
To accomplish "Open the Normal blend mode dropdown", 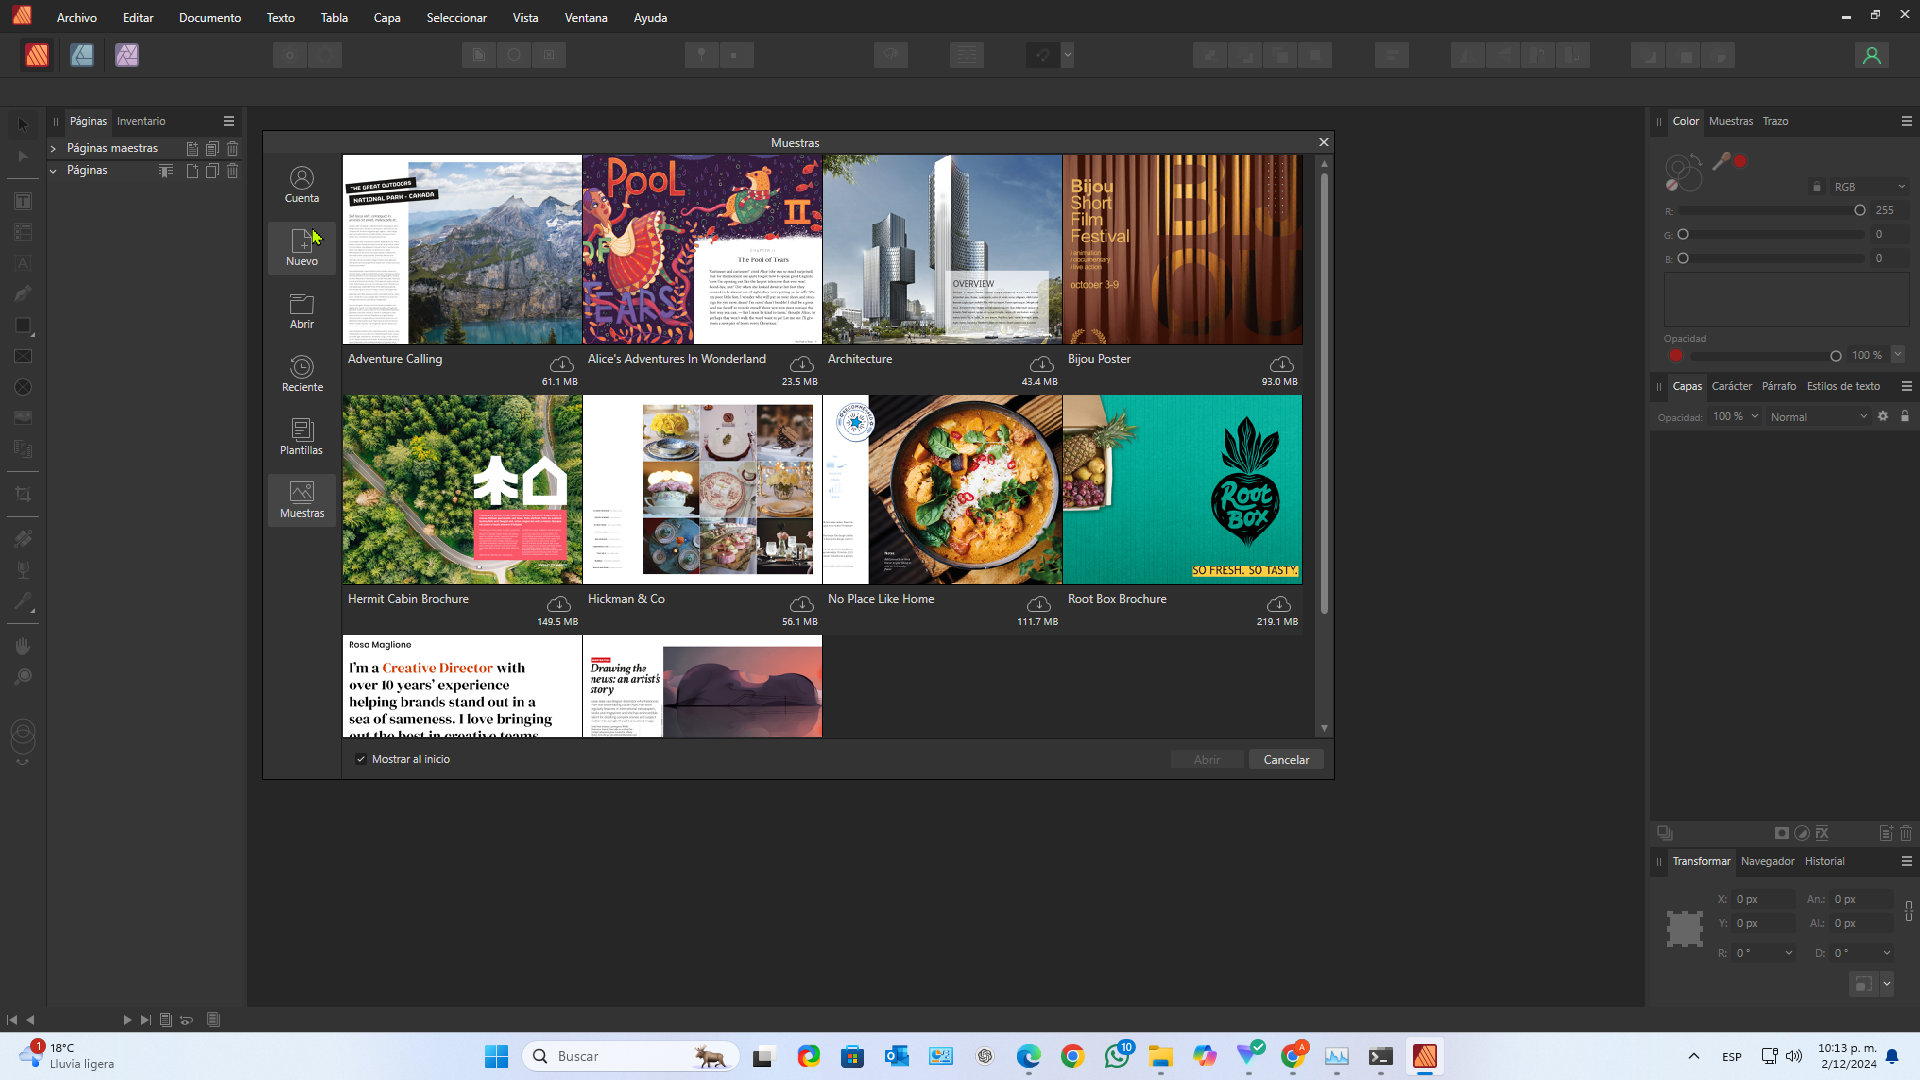I will (x=1817, y=417).
